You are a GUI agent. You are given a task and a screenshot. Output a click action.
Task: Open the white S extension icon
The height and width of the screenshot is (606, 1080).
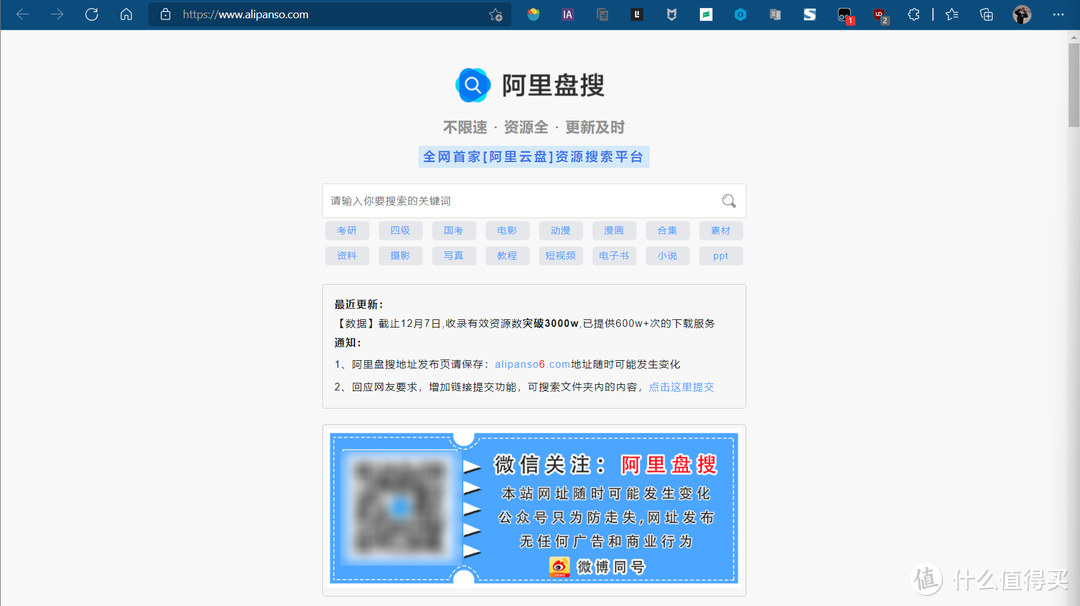tap(809, 14)
